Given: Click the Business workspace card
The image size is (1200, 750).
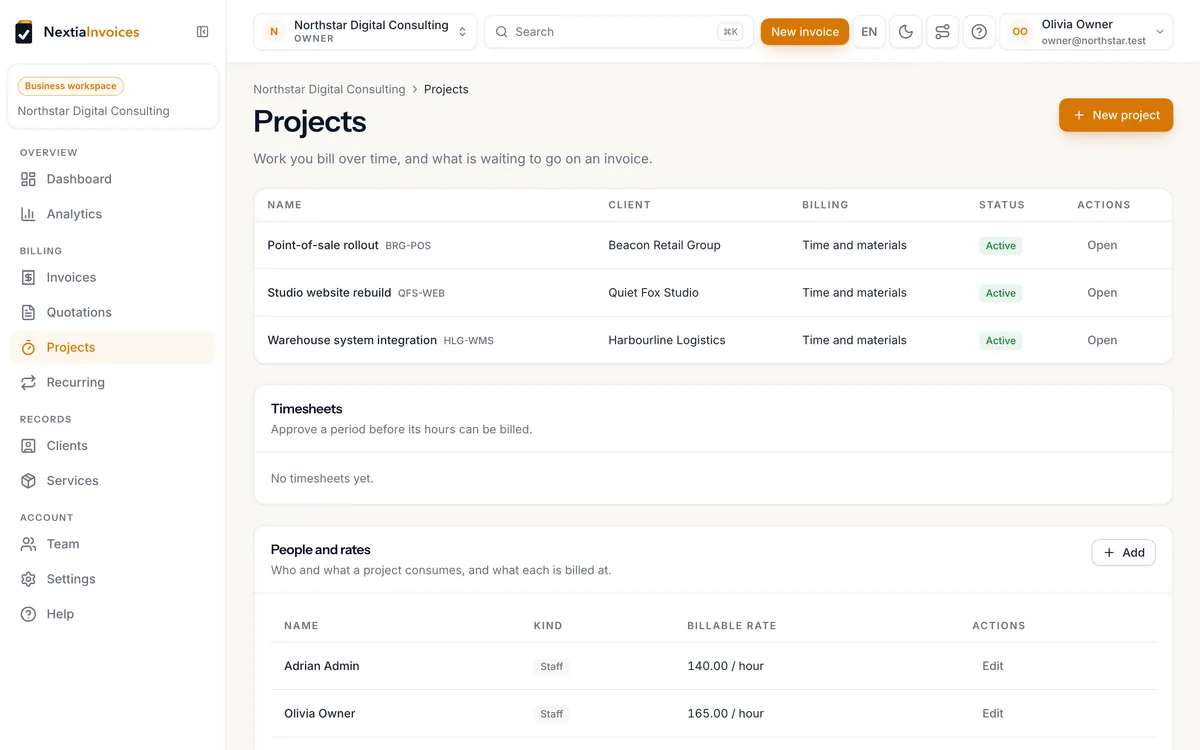Looking at the screenshot, I should coord(113,97).
